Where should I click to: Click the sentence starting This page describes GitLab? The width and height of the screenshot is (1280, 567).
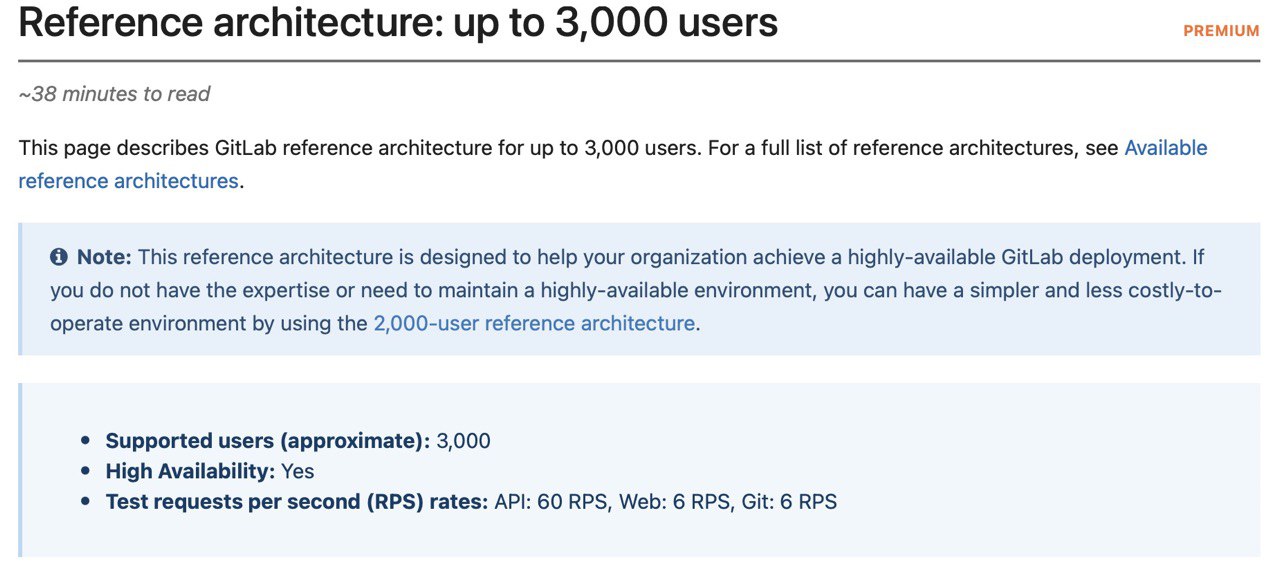(x=360, y=148)
